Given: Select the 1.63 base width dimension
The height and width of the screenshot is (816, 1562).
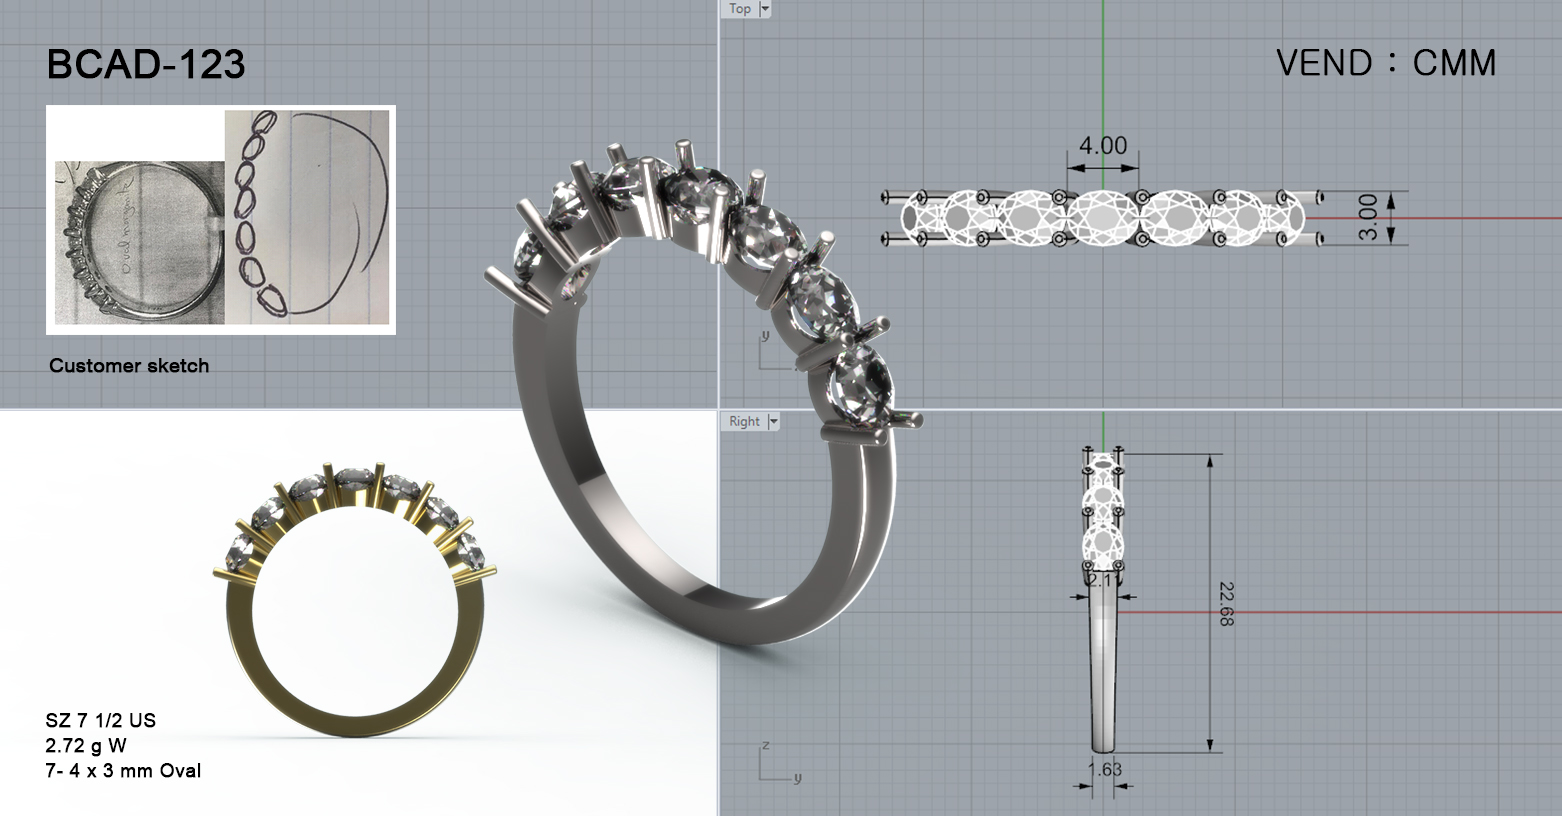Looking at the screenshot, I should (x=1104, y=769).
